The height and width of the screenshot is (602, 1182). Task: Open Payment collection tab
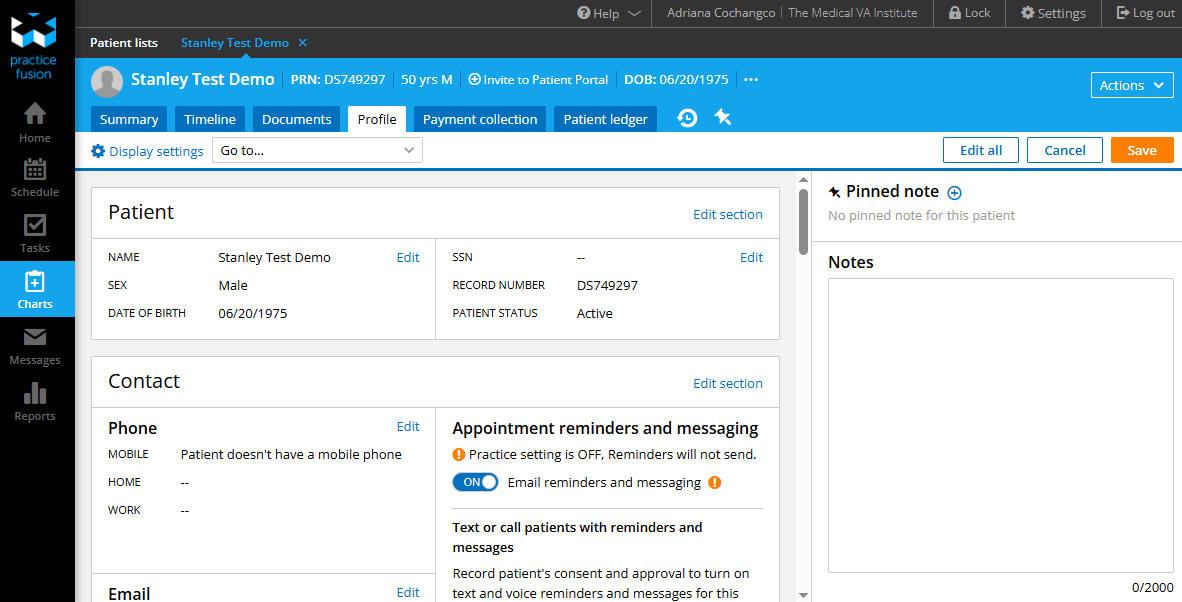point(479,119)
